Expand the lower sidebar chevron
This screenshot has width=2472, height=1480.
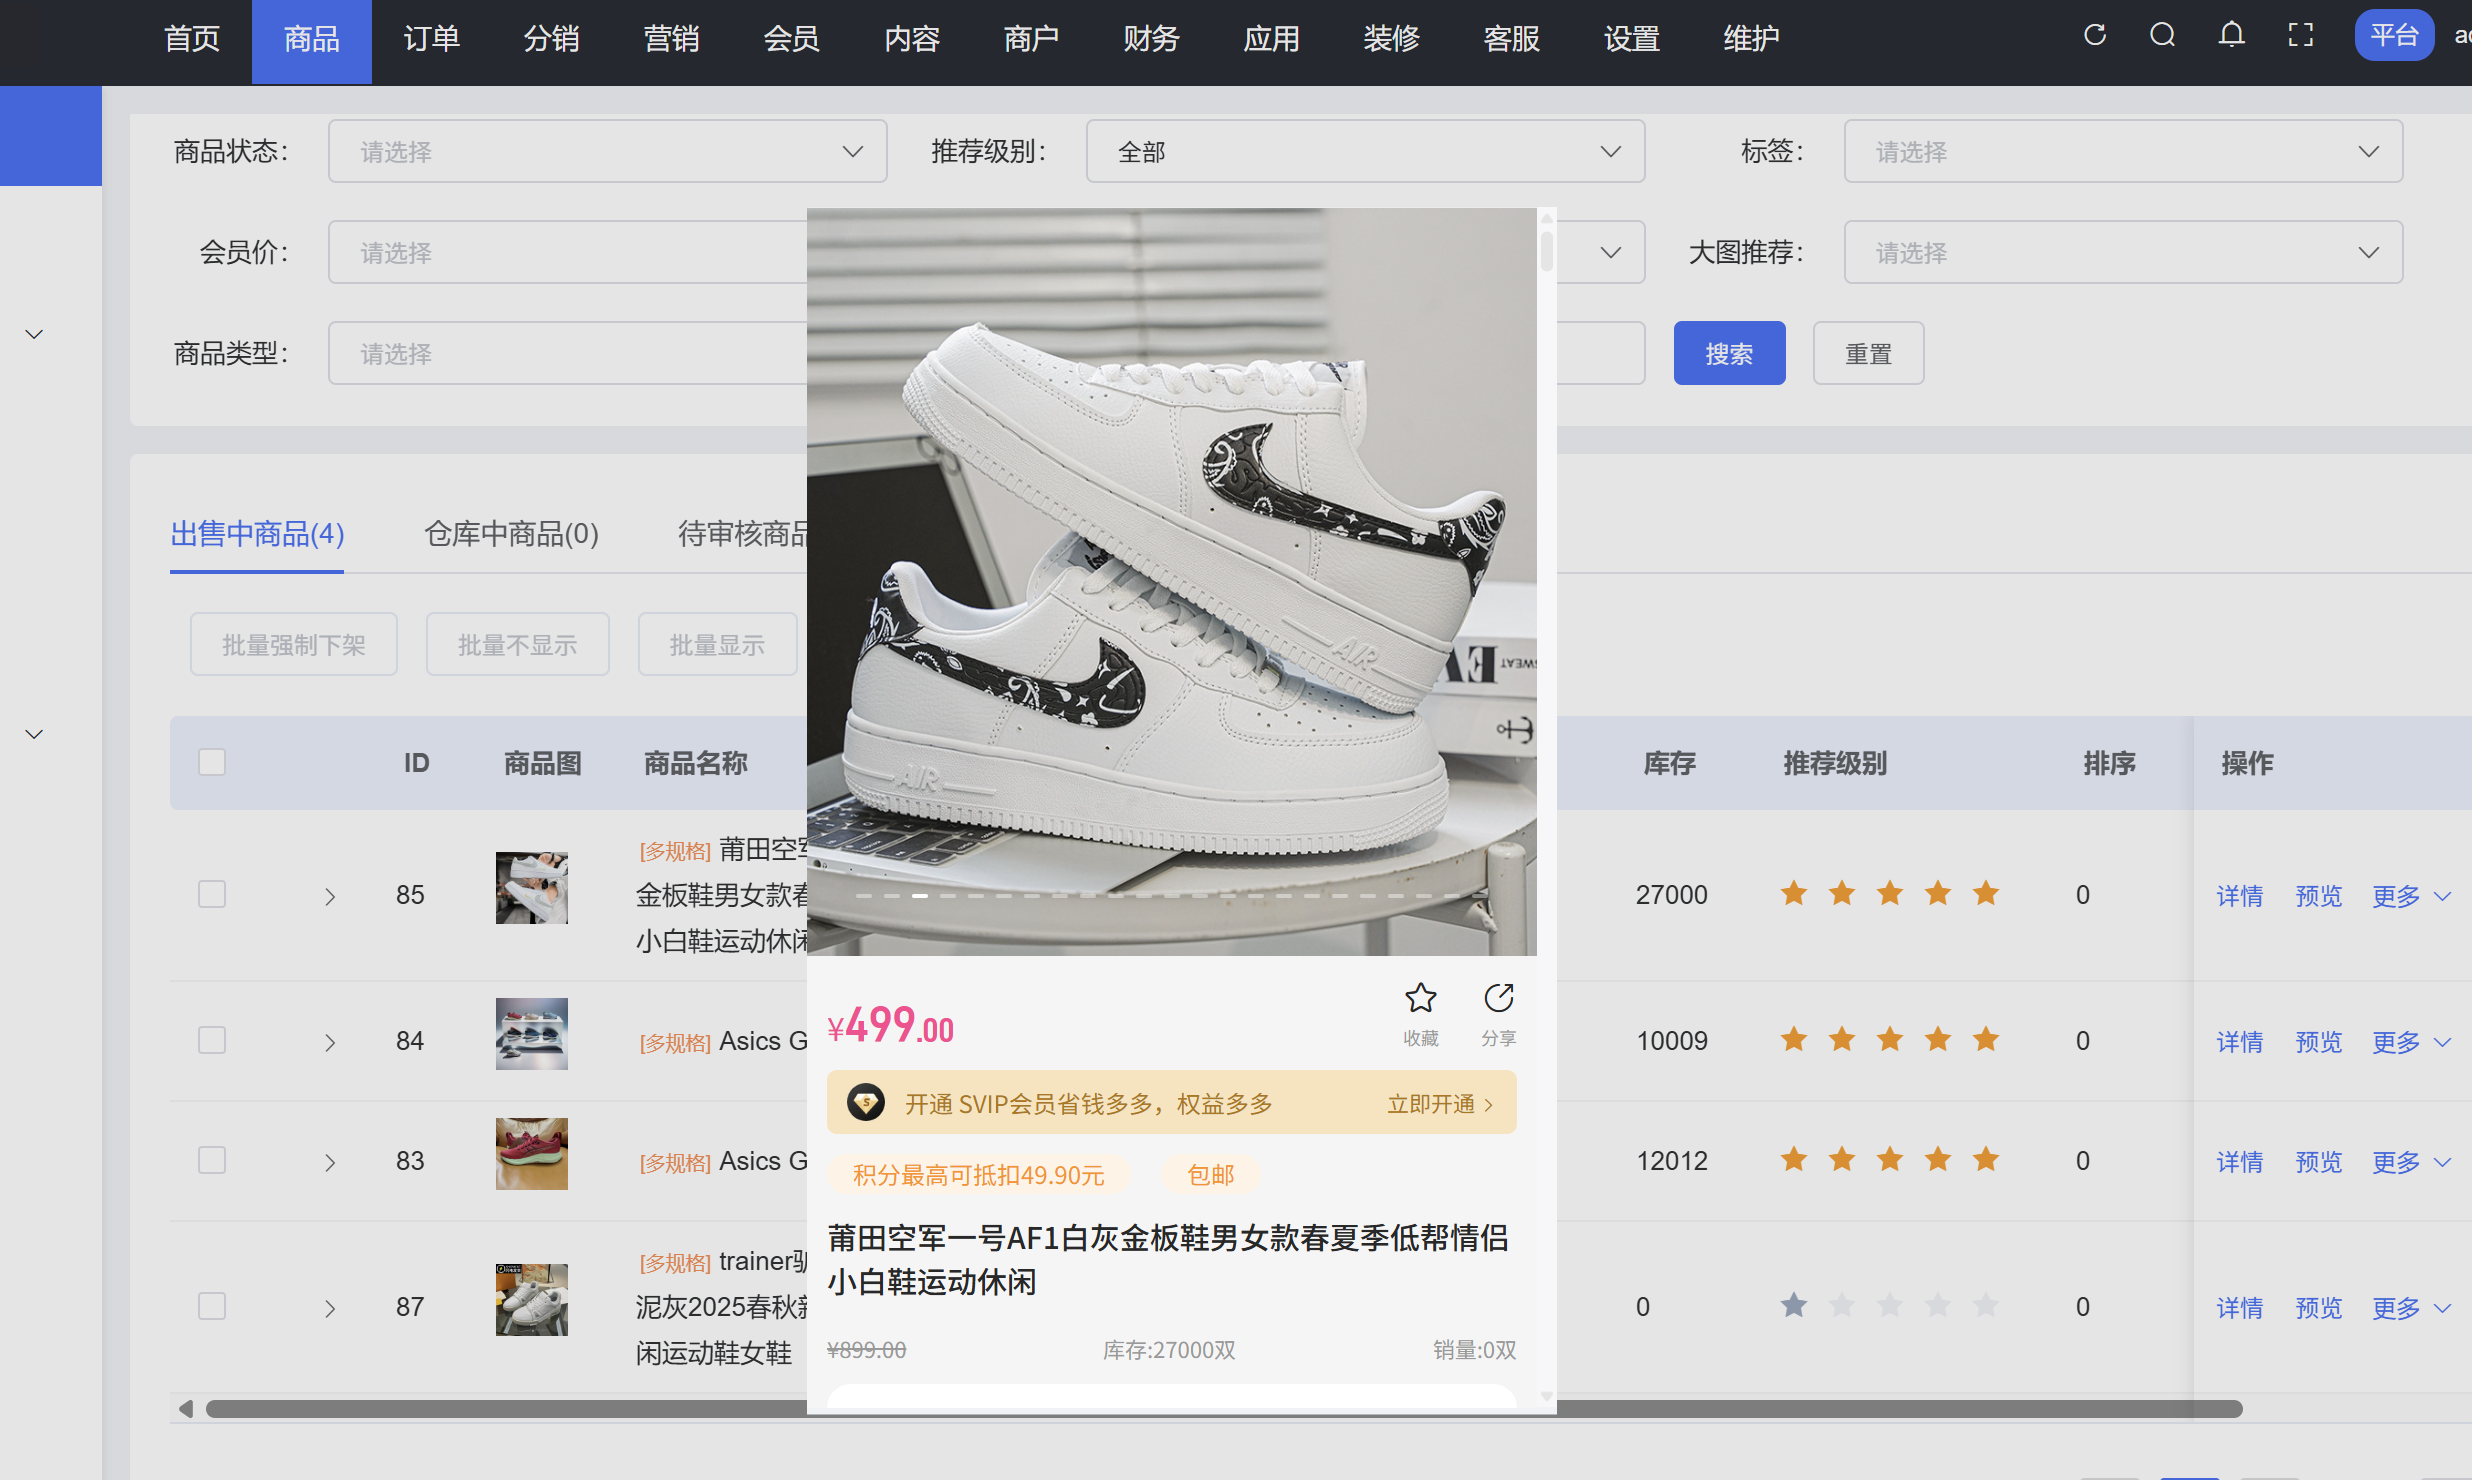click(34, 734)
